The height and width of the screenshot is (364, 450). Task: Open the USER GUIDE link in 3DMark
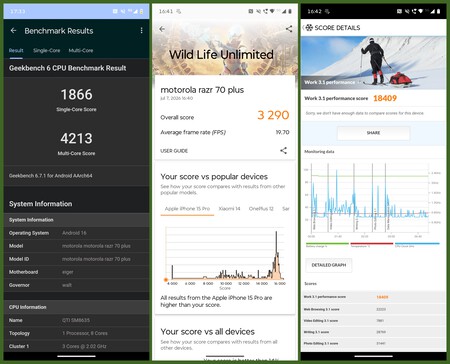point(174,151)
